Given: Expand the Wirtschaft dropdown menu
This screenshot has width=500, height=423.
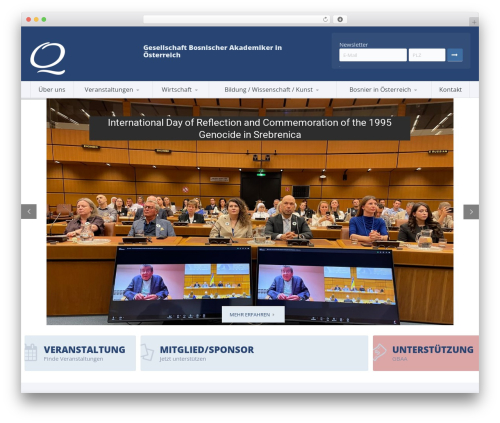Looking at the screenshot, I should pos(180,90).
